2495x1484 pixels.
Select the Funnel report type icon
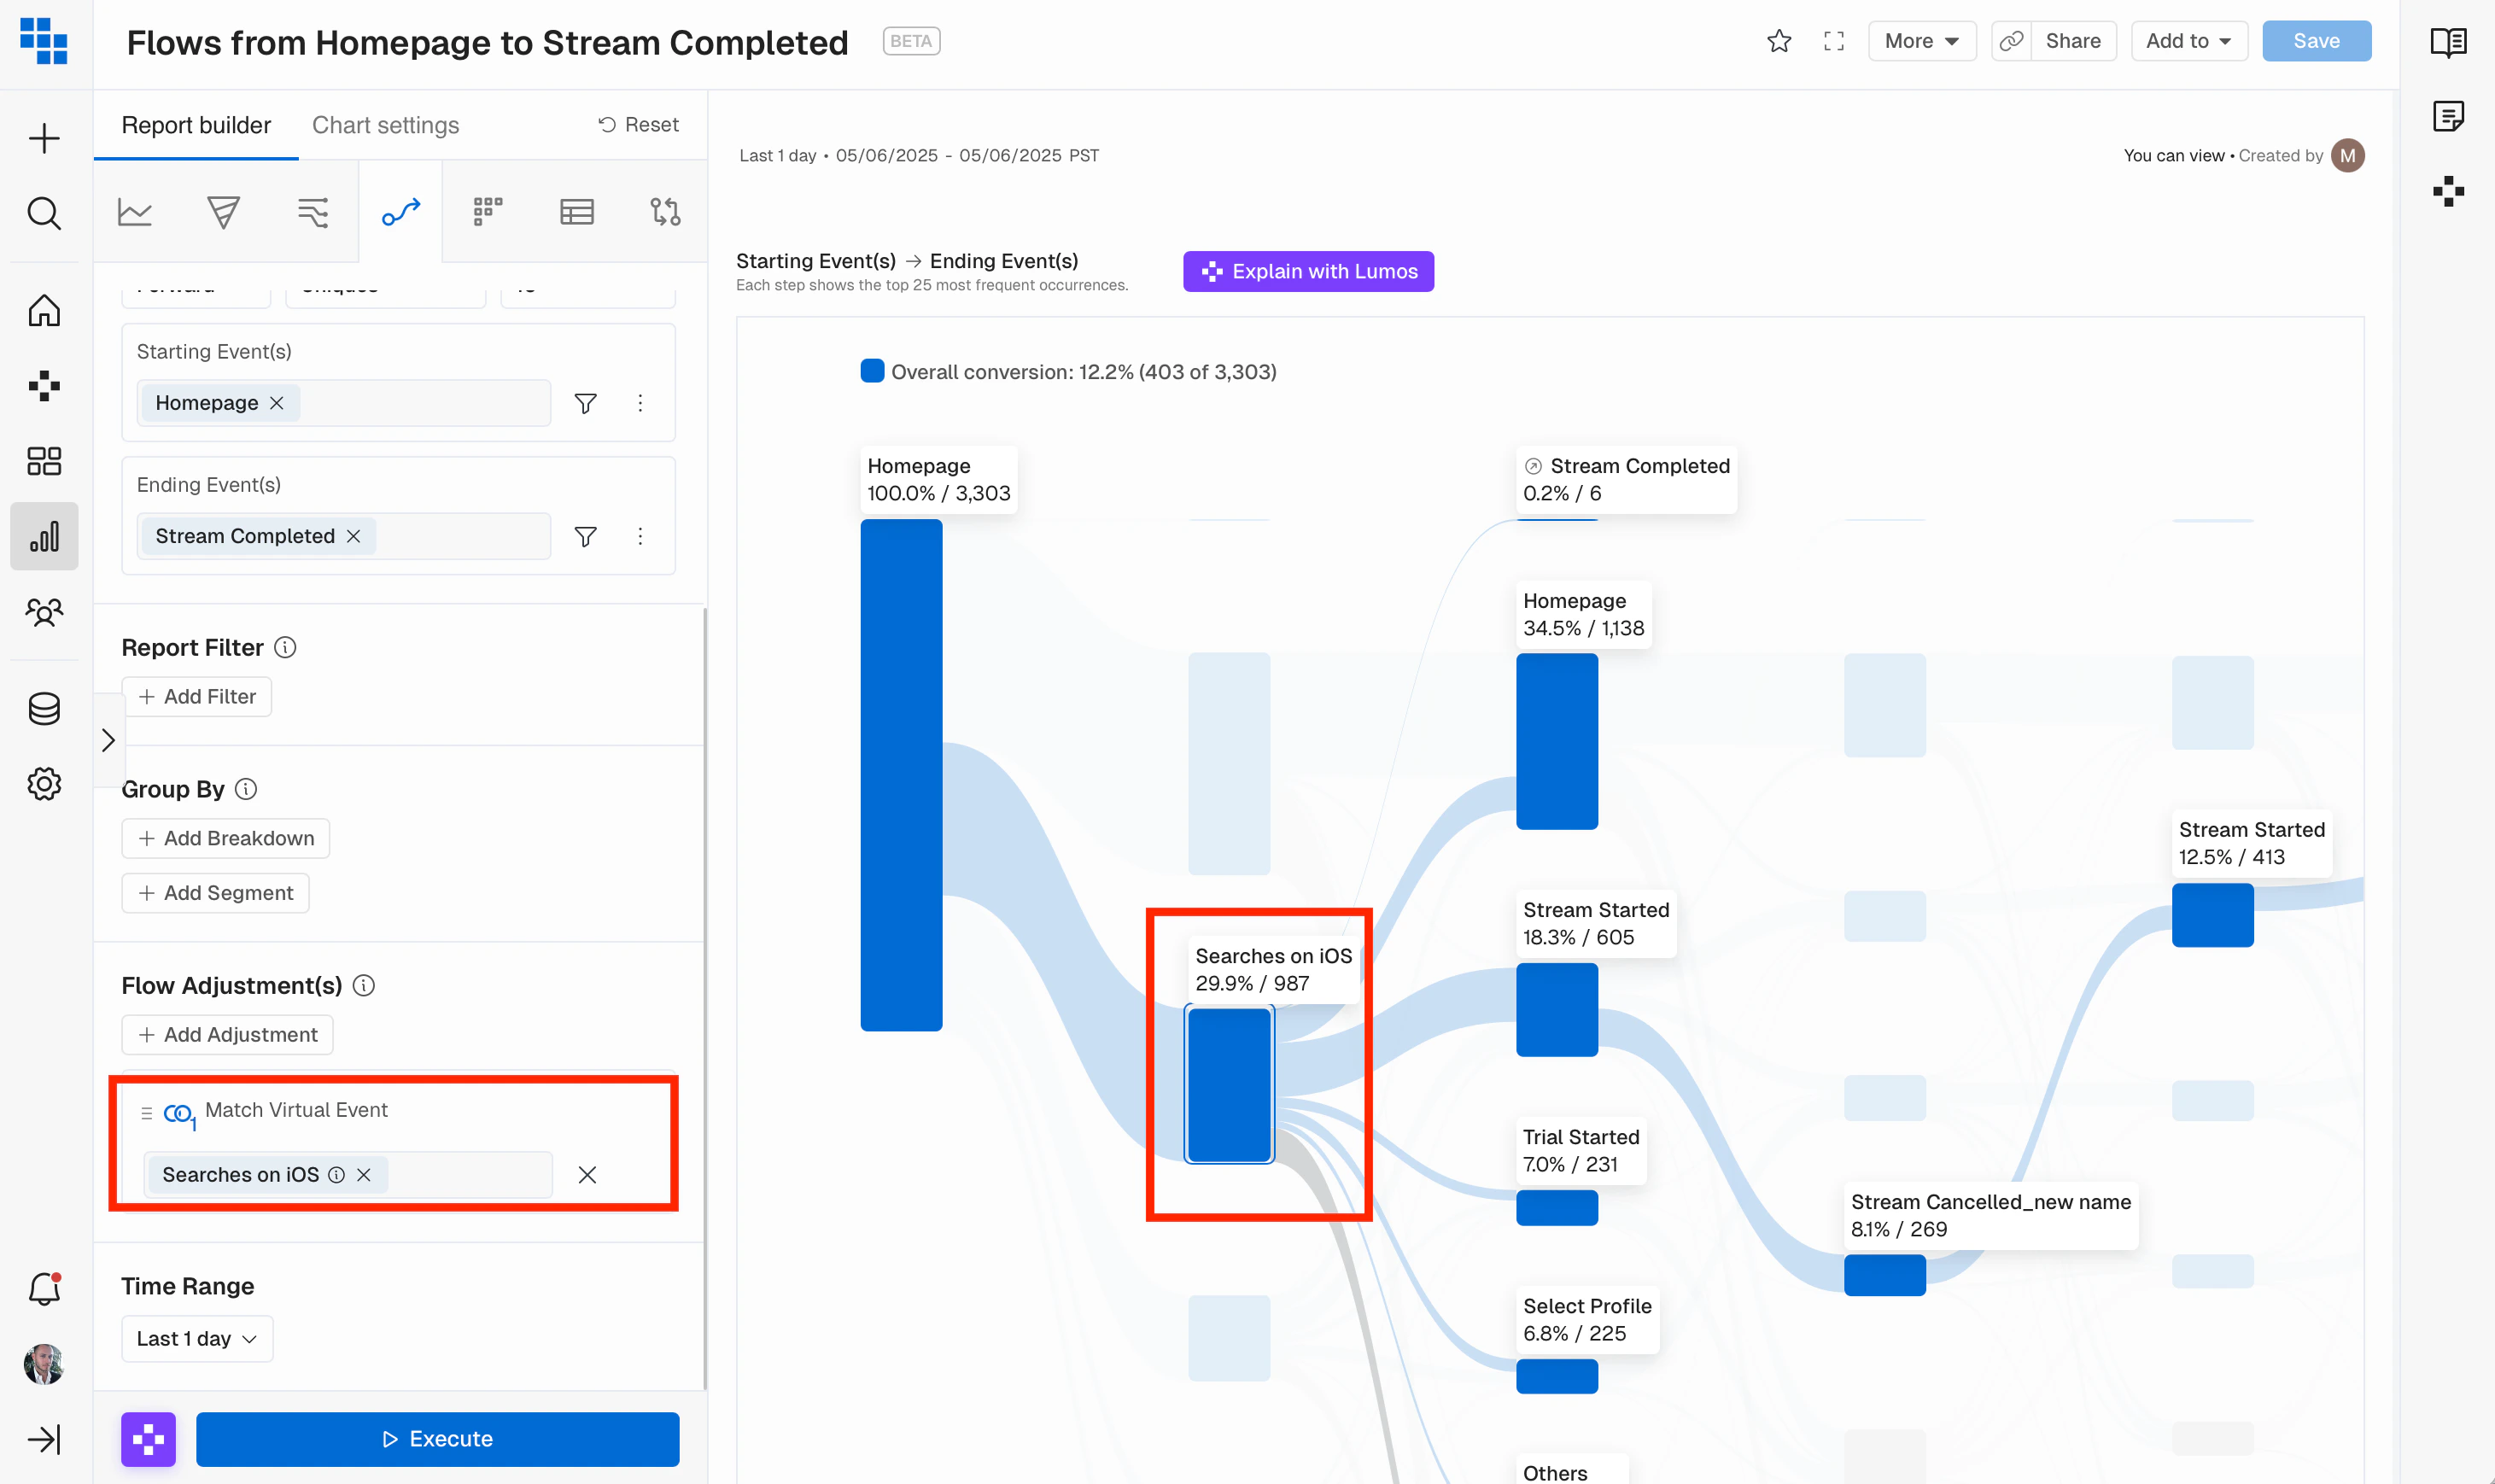click(223, 212)
